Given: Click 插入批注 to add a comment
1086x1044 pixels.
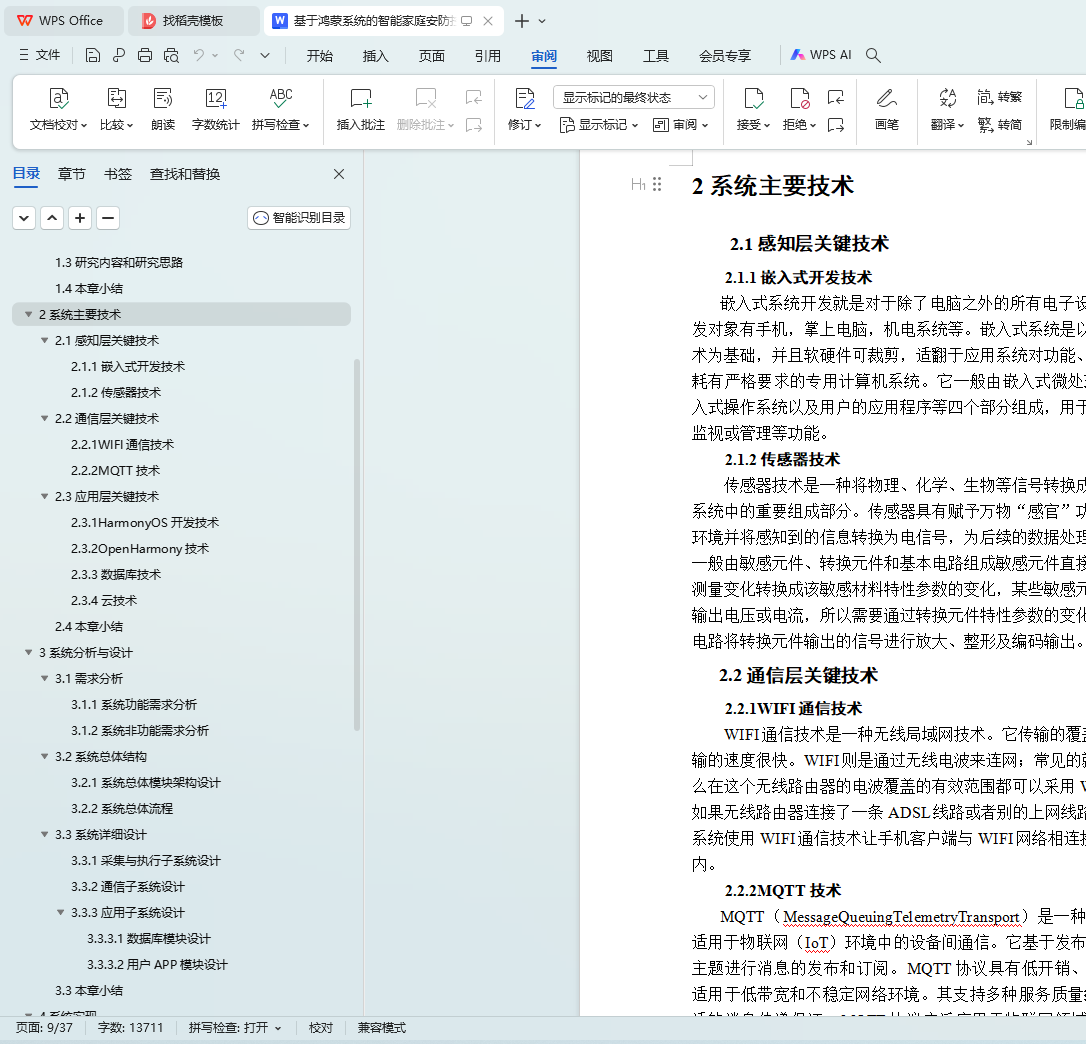Looking at the screenshot, I should [x=360, y=98].
